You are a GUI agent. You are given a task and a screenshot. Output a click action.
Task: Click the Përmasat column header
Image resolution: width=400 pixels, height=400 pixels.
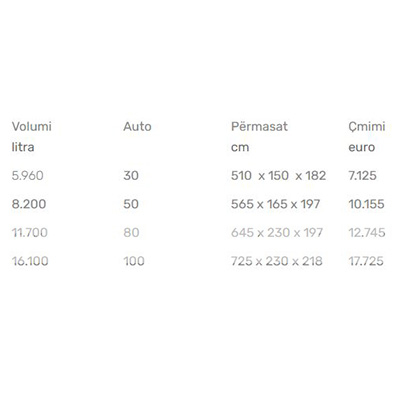click(x=259, y=126)
